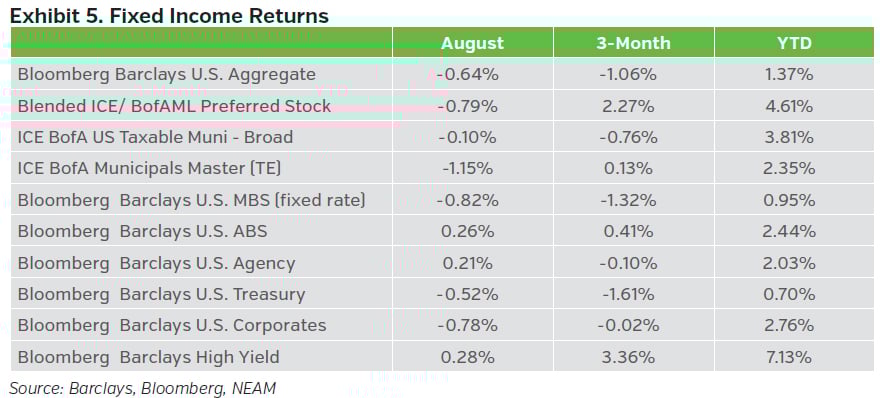884x398 pixels.
Task: Select Blended ICE/ BofAML Preferred Stock label
Action: (x=174, y=106)
